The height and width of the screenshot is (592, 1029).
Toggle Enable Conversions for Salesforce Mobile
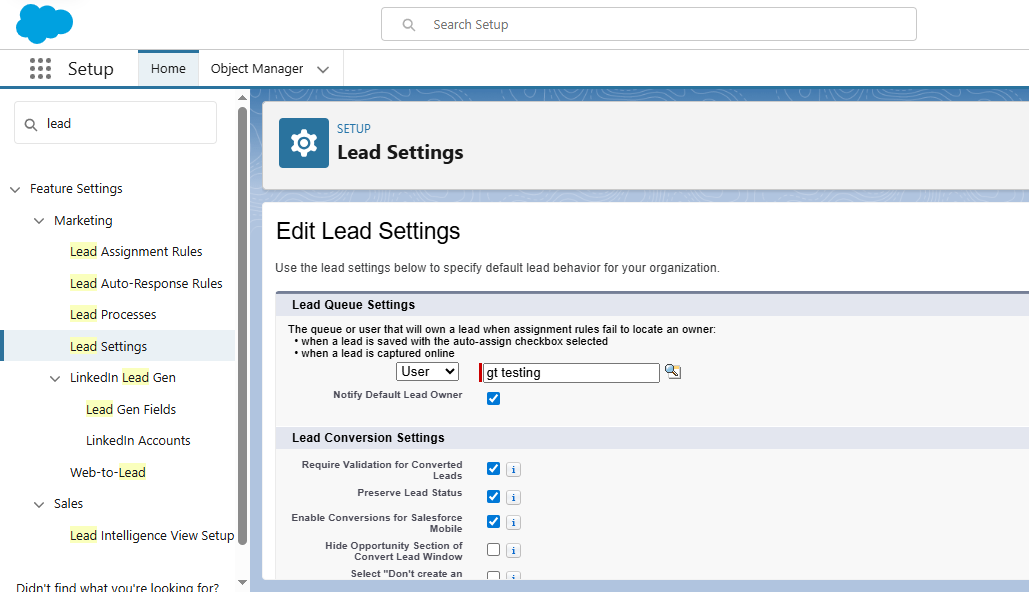click(494, 522)
